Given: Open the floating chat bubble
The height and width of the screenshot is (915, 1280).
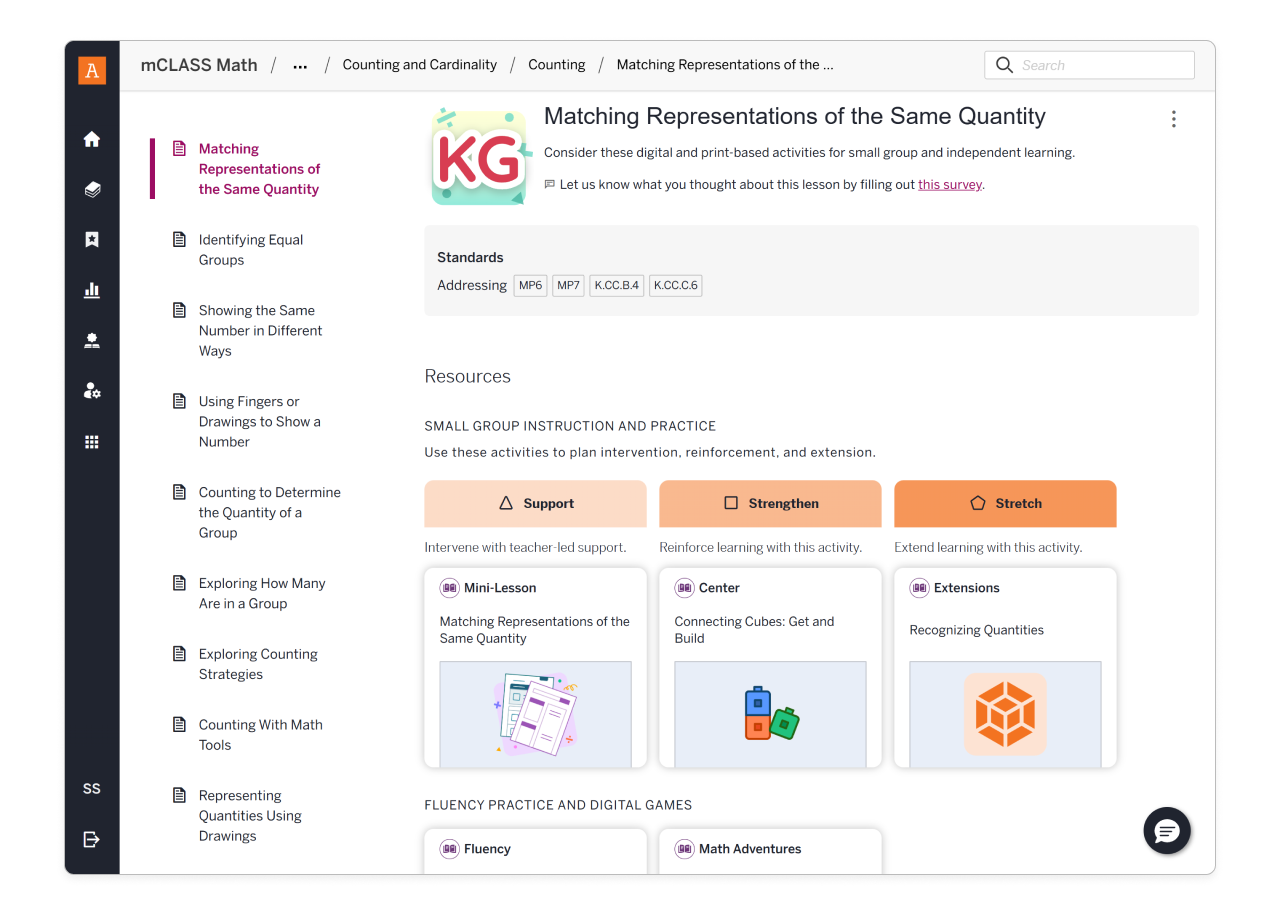Looking at the screenshot, I should point(1167,831).
